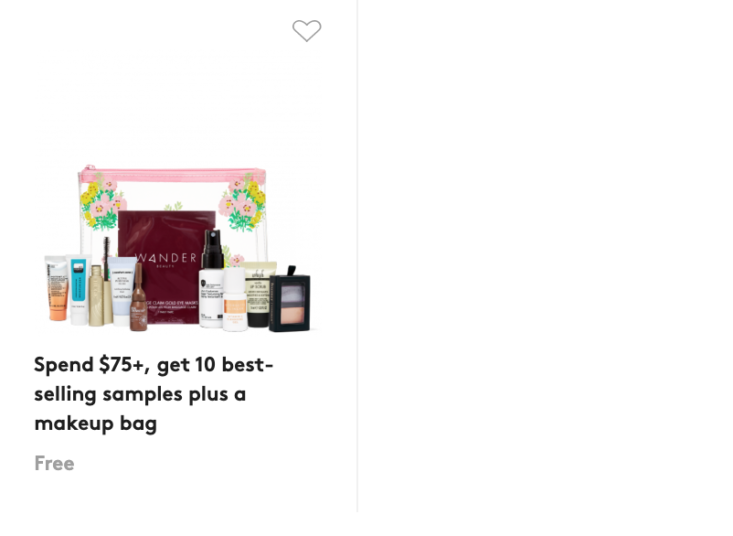Click the floral pattern on bag's left corner
733x536 pixels.
pos(103,201)
